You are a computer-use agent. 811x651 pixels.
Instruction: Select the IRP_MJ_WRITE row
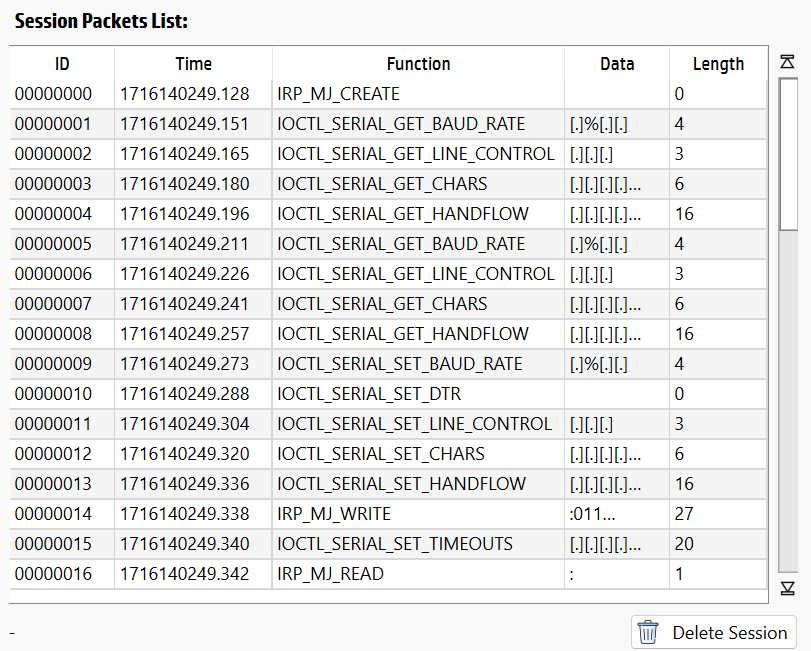tap(388, 514)
